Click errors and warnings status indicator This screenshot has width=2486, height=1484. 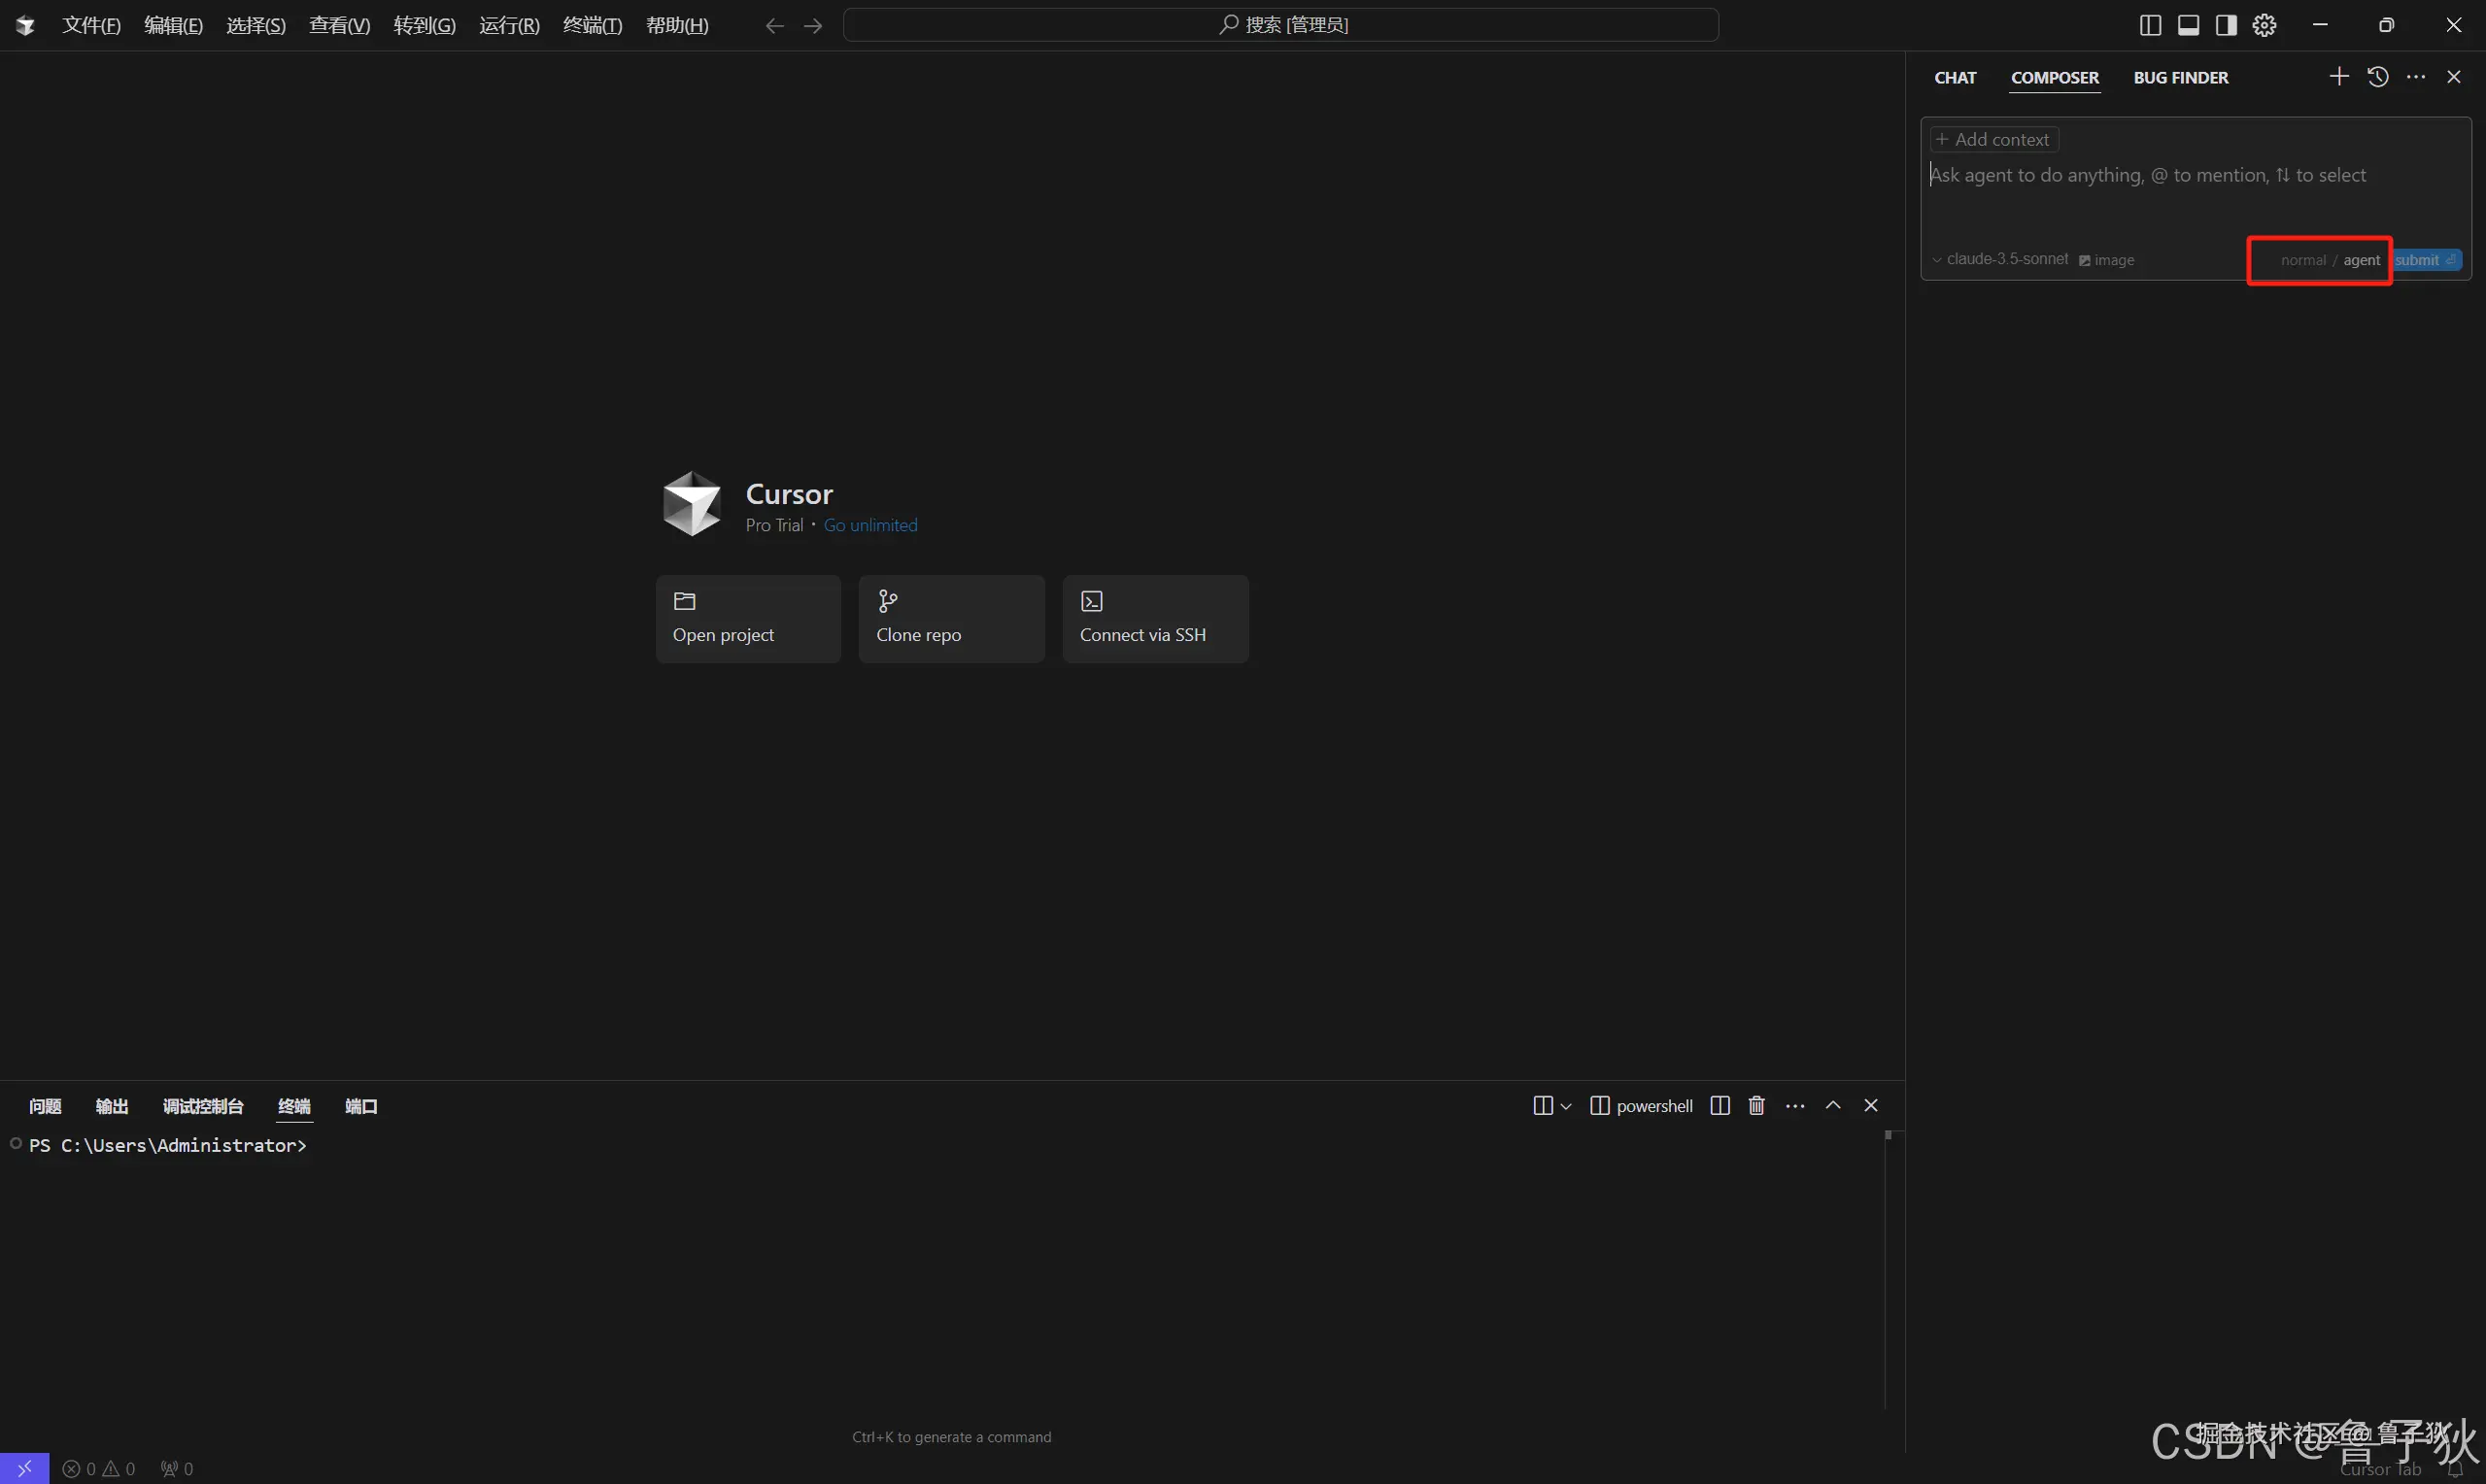(98, 1468)
